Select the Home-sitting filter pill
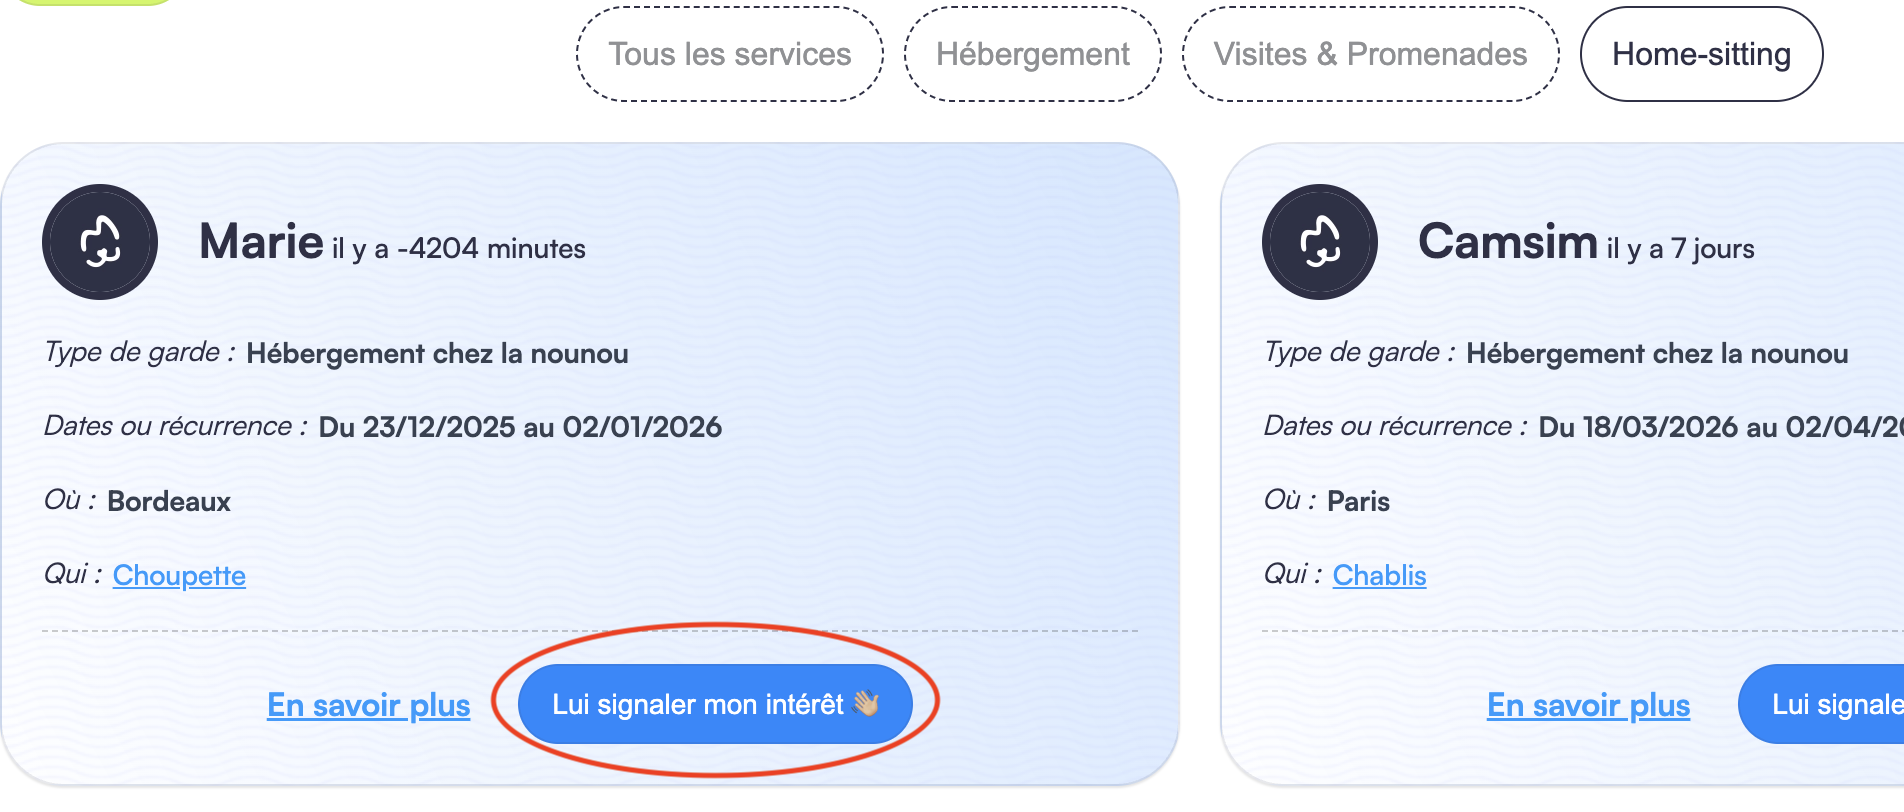The image size is (1904, 812). [1700, 54]
